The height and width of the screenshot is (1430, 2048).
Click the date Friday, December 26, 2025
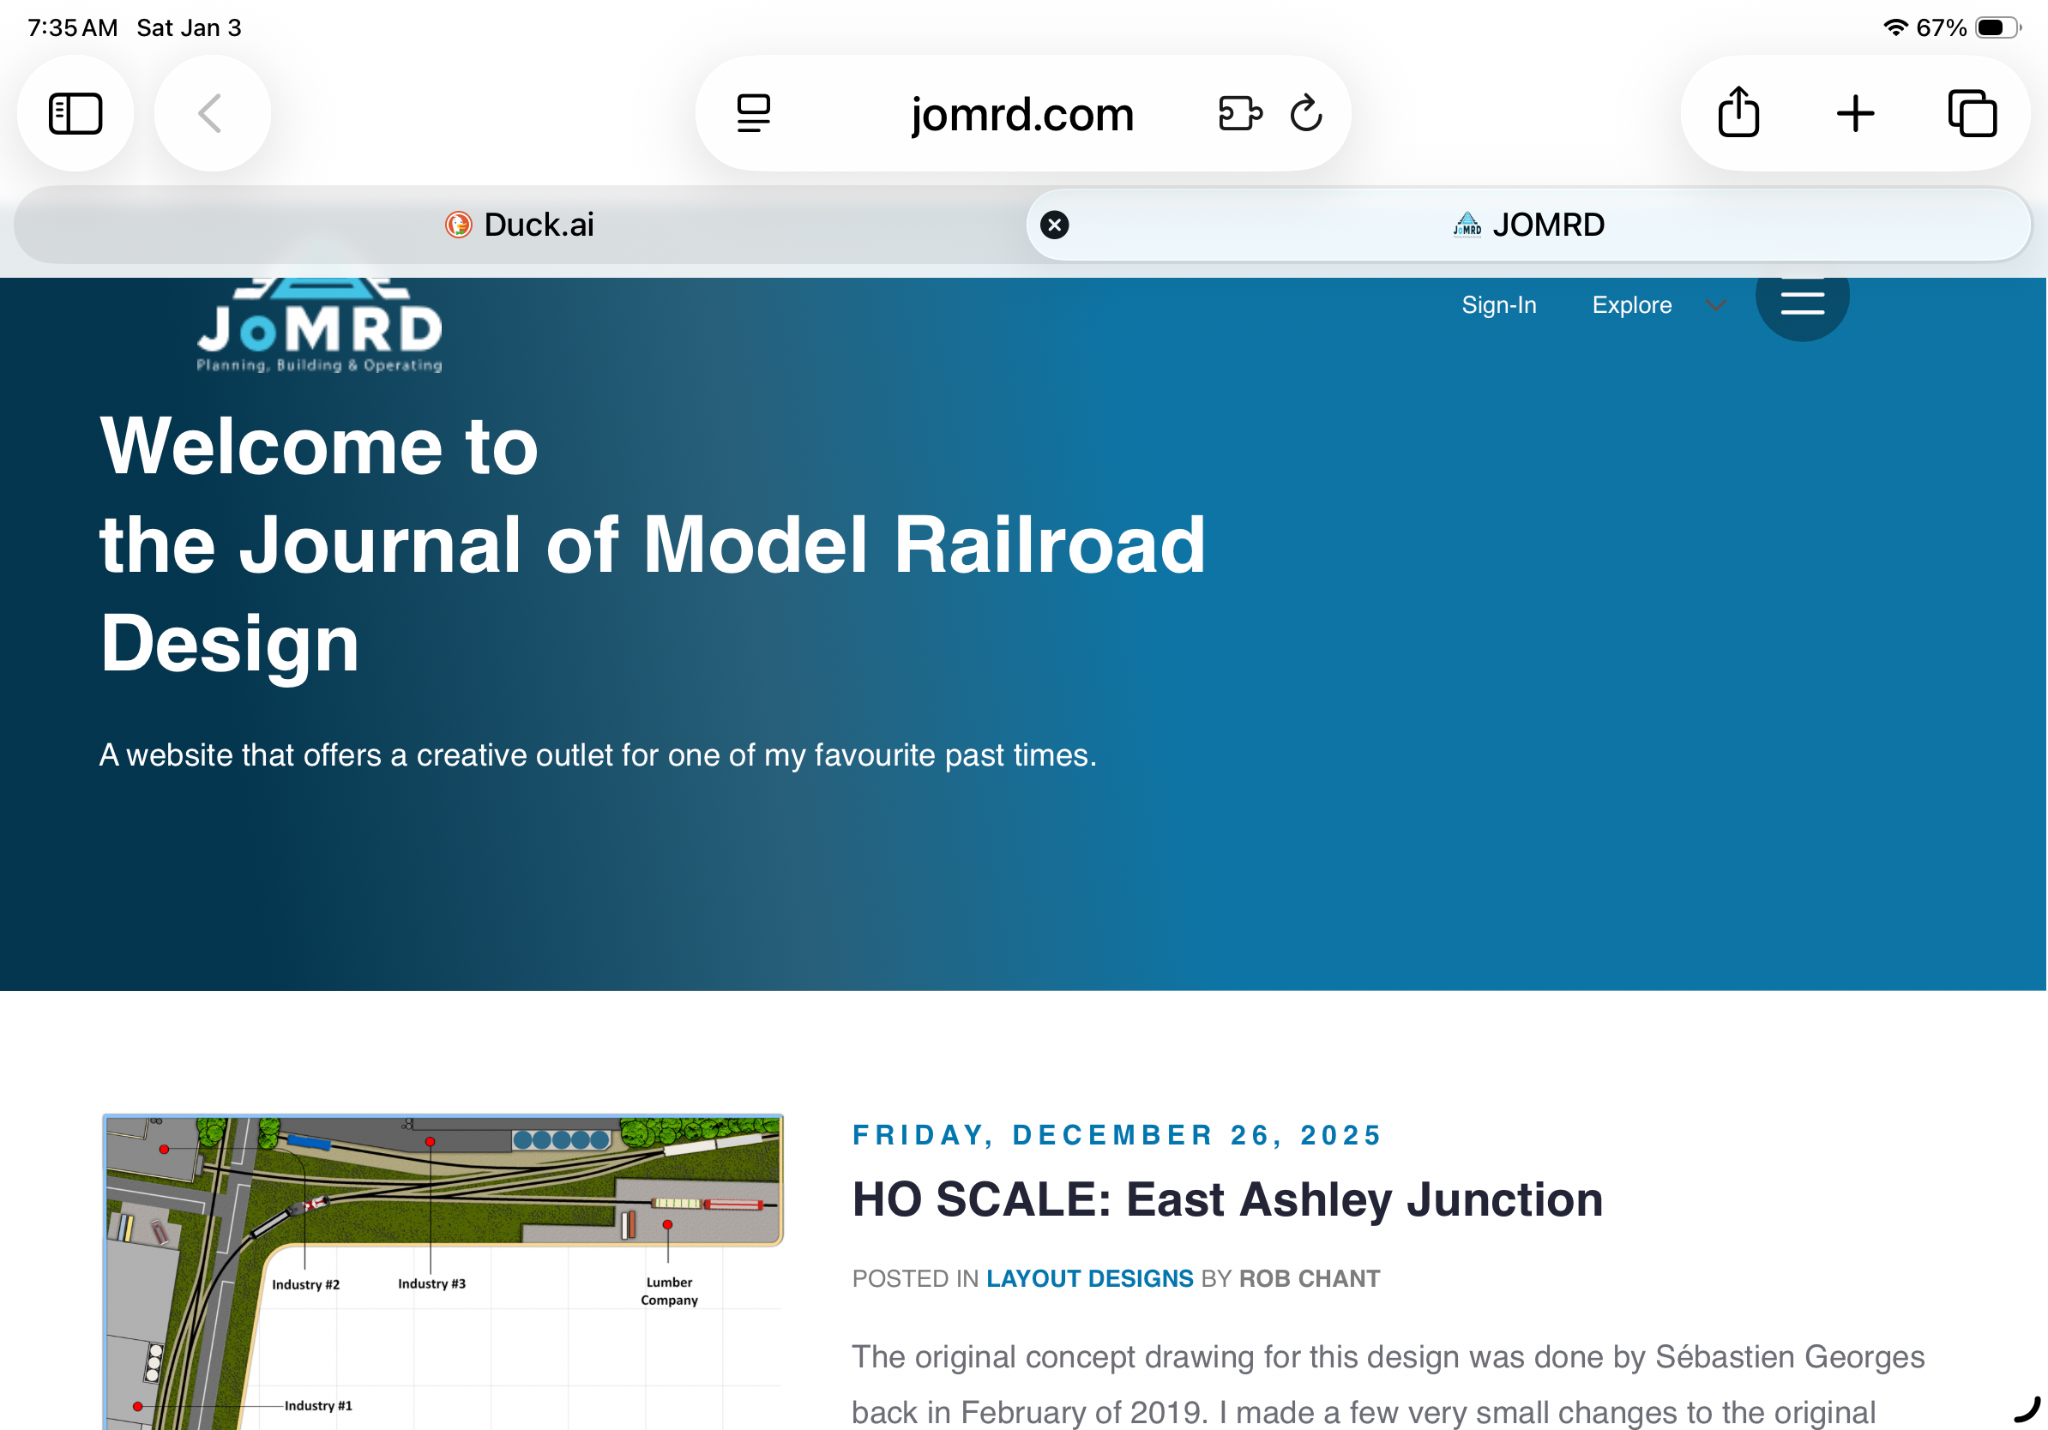click(1116, 1135)
